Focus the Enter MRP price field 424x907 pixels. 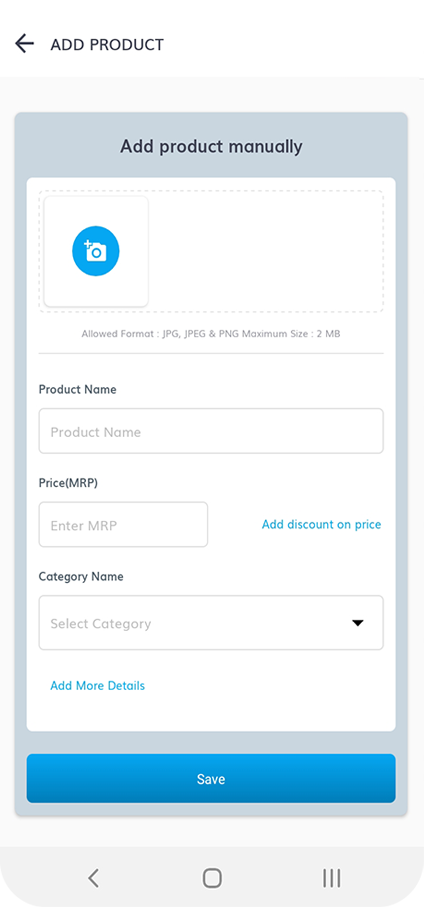click(x=123, y=525)
